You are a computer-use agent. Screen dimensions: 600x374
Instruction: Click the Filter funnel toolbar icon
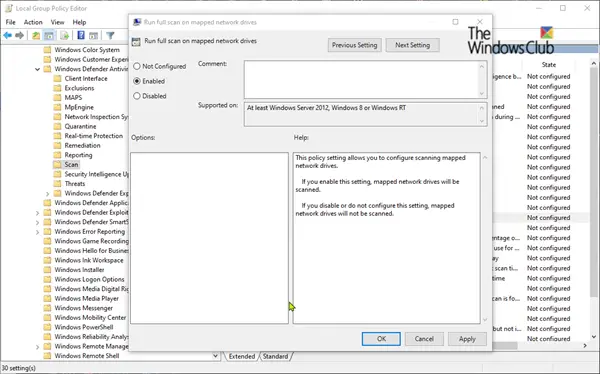110,36
